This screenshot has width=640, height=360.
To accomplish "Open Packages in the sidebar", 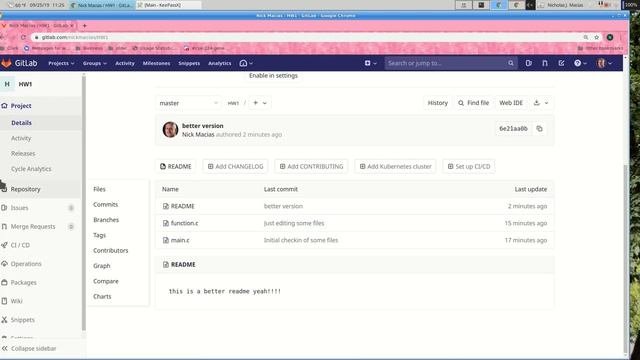I will click(x=41, y=282).
